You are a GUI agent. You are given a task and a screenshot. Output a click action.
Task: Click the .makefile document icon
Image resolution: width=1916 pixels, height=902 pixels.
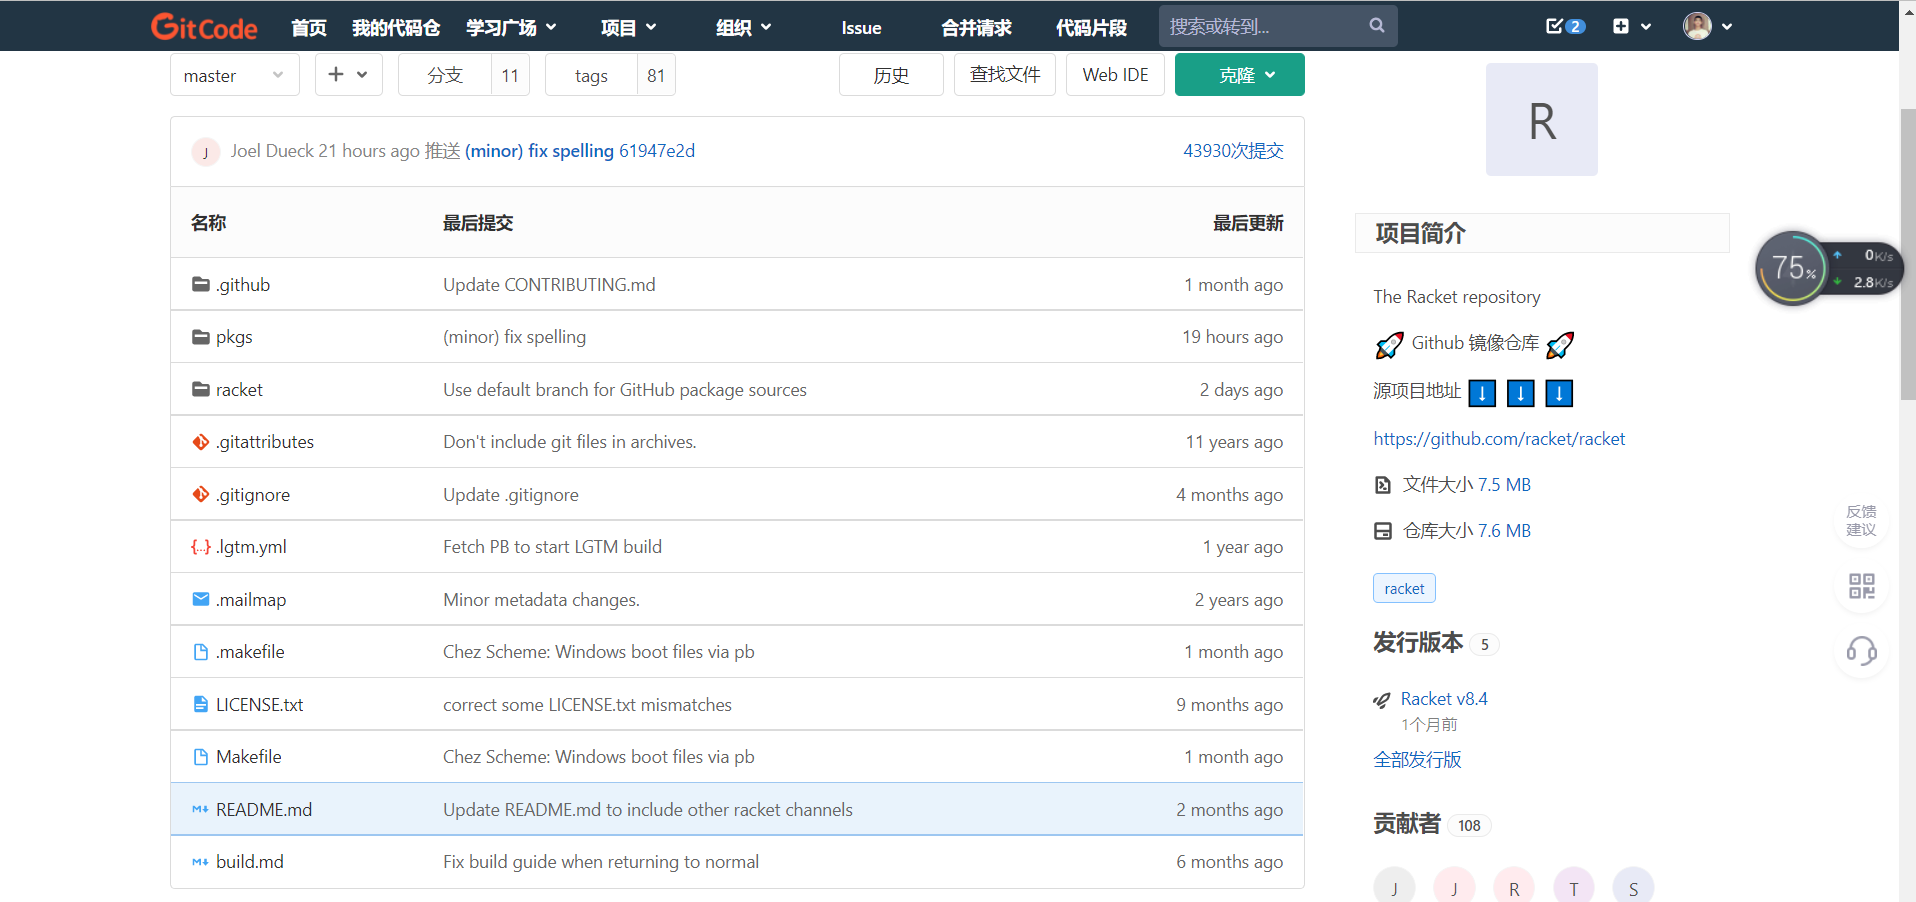point(201,652)
